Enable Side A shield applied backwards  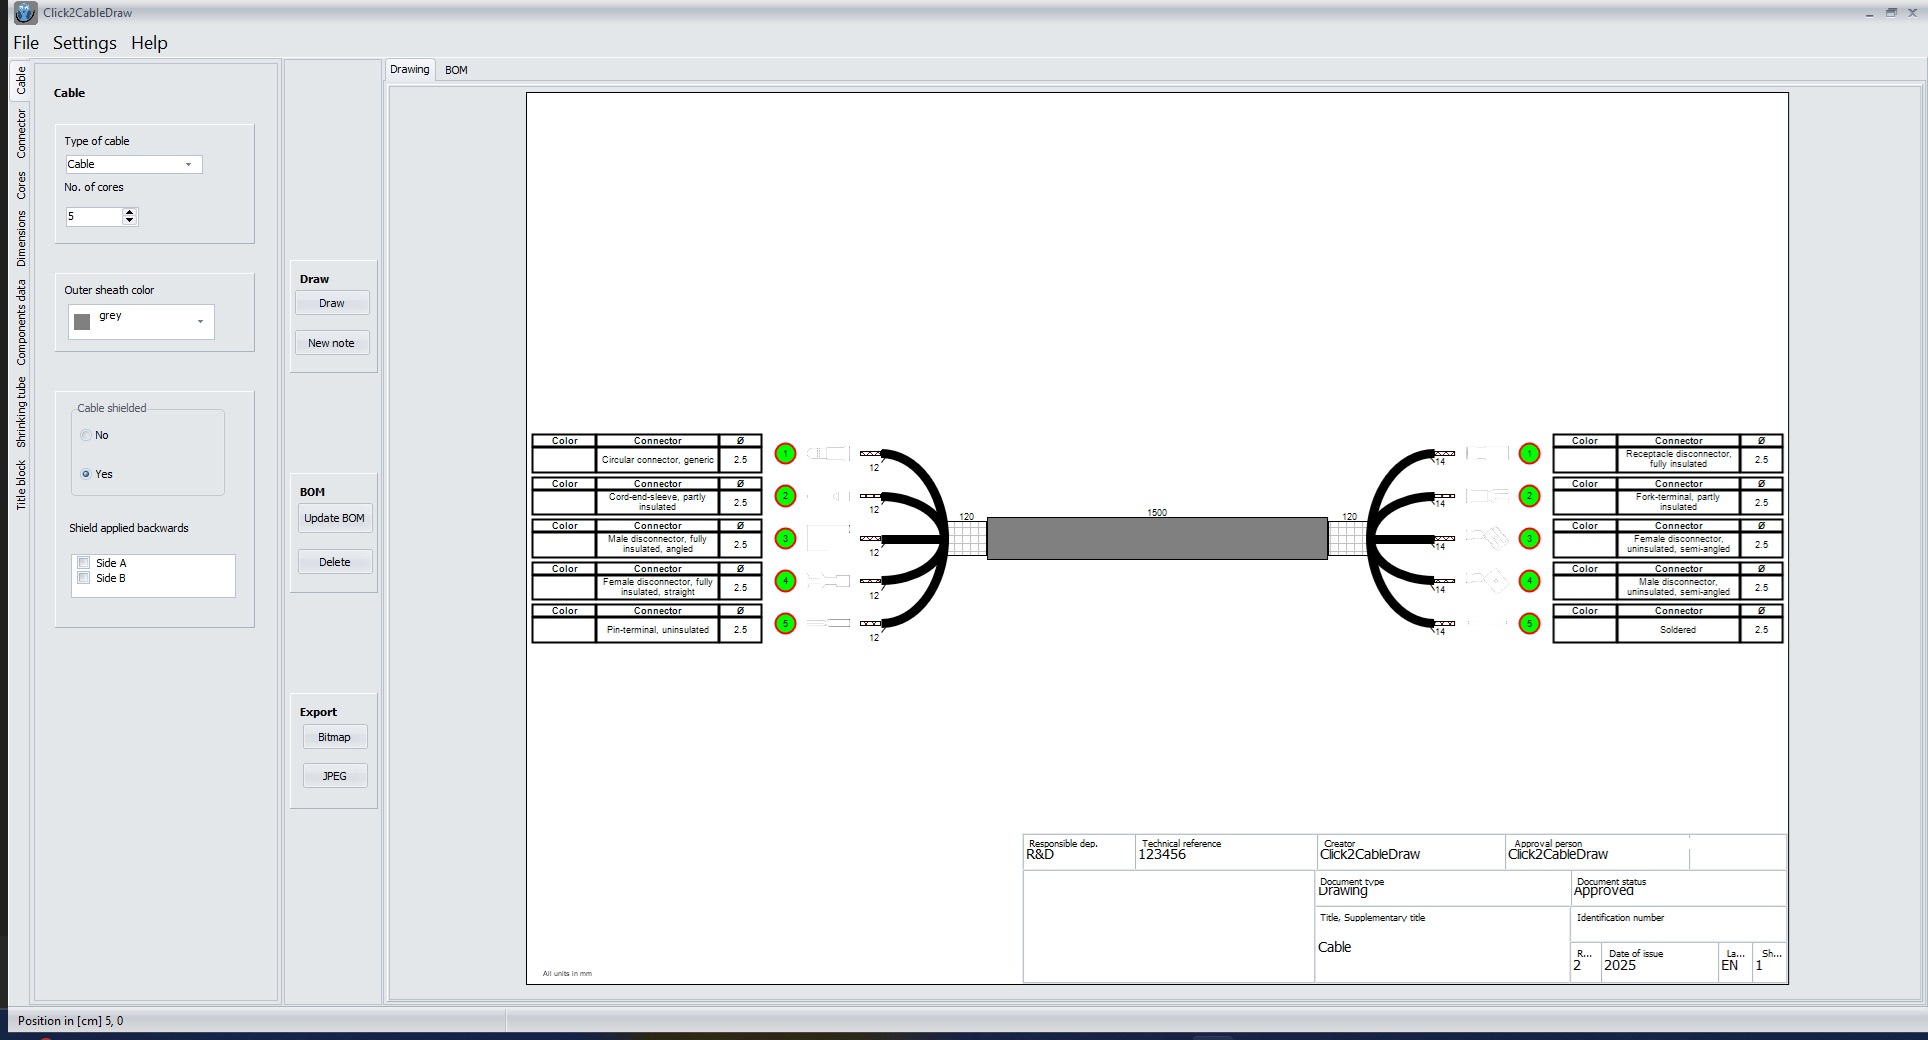pos(85,563)
